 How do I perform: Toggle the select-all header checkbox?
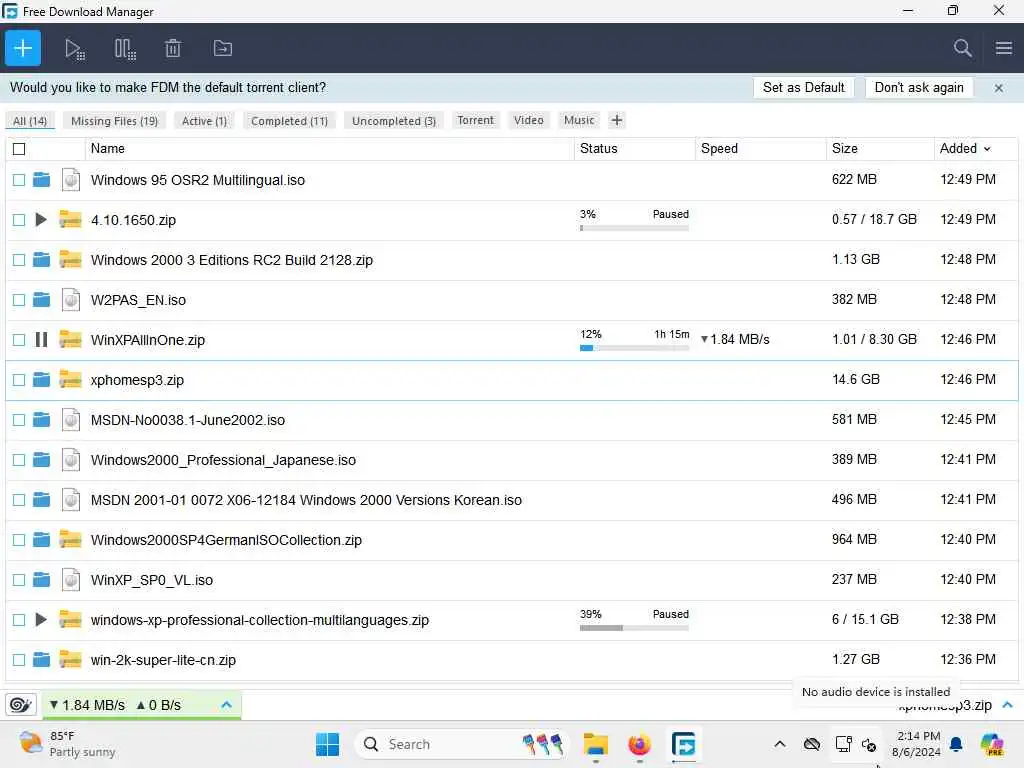point(19,149)
